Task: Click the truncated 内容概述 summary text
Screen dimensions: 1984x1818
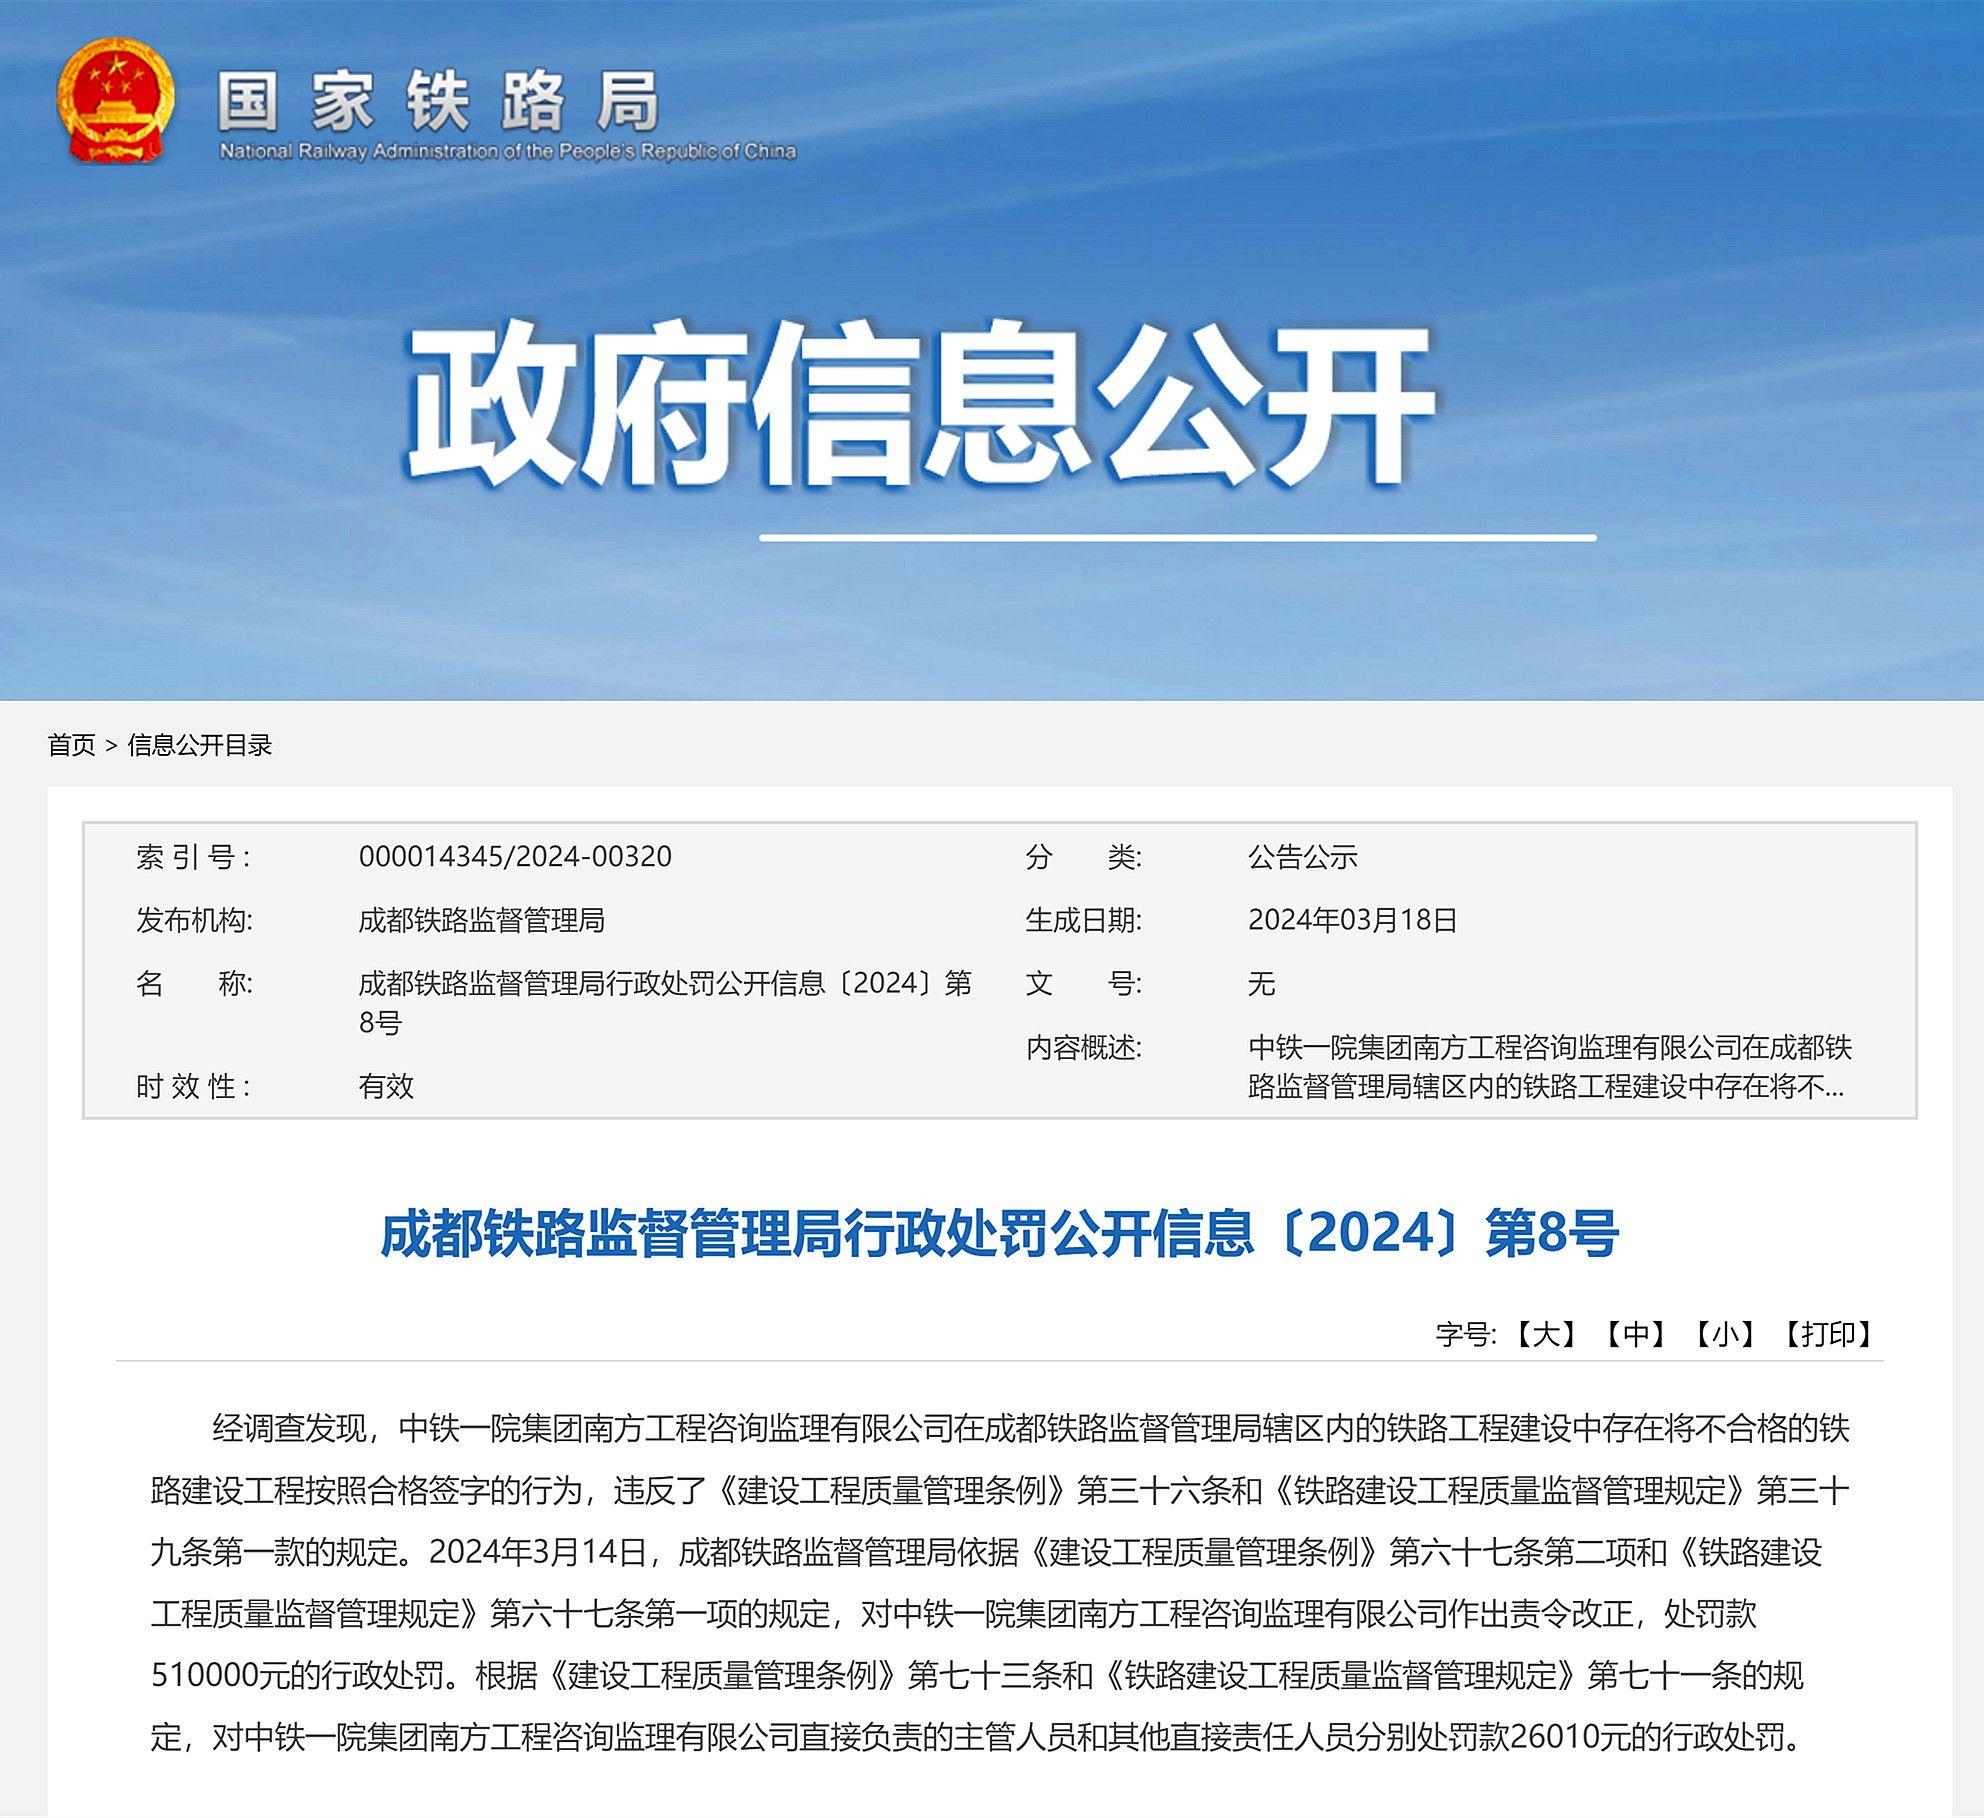Action: pos(1550,1067)
